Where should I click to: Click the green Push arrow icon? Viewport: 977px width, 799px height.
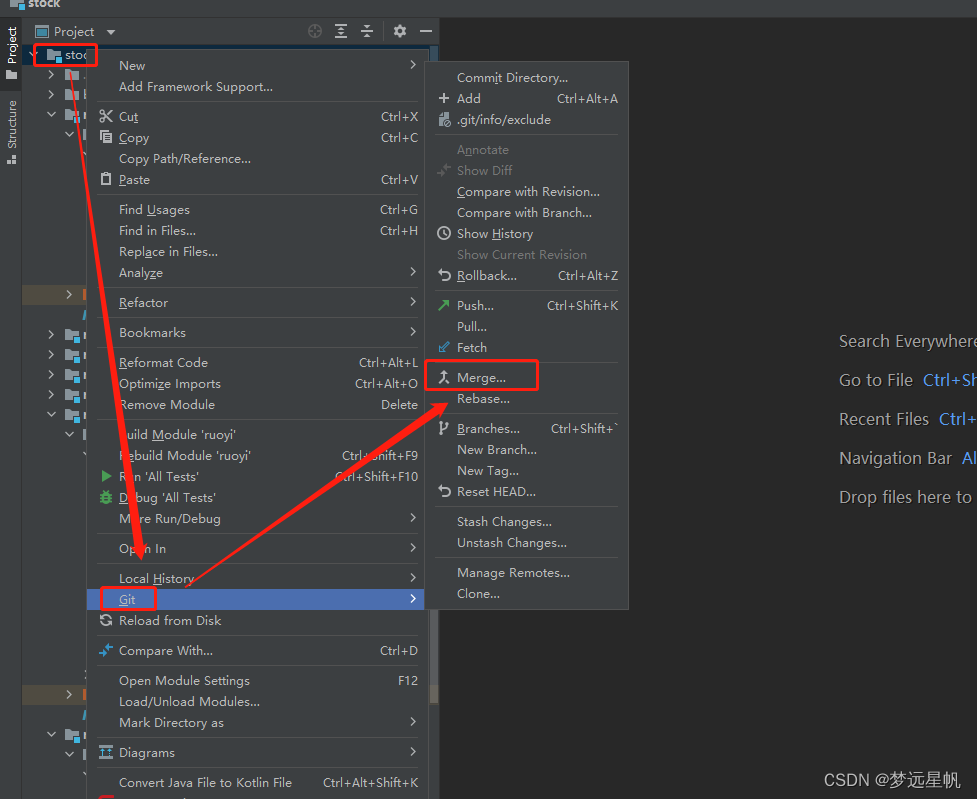[444, 305]
